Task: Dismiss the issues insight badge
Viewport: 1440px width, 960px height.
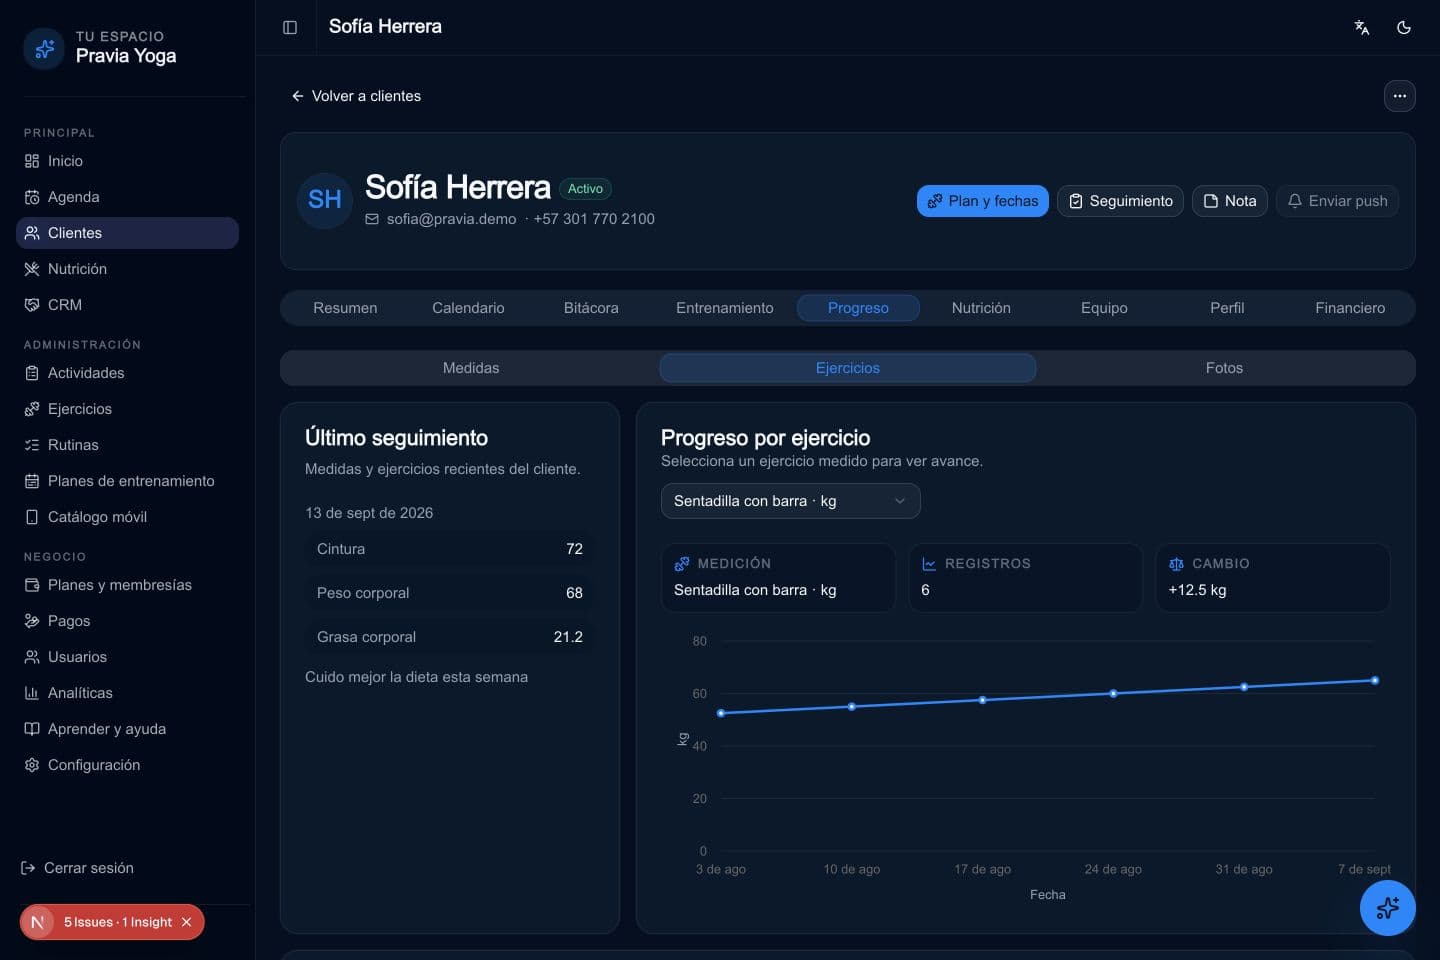Action: coord(186,922)
